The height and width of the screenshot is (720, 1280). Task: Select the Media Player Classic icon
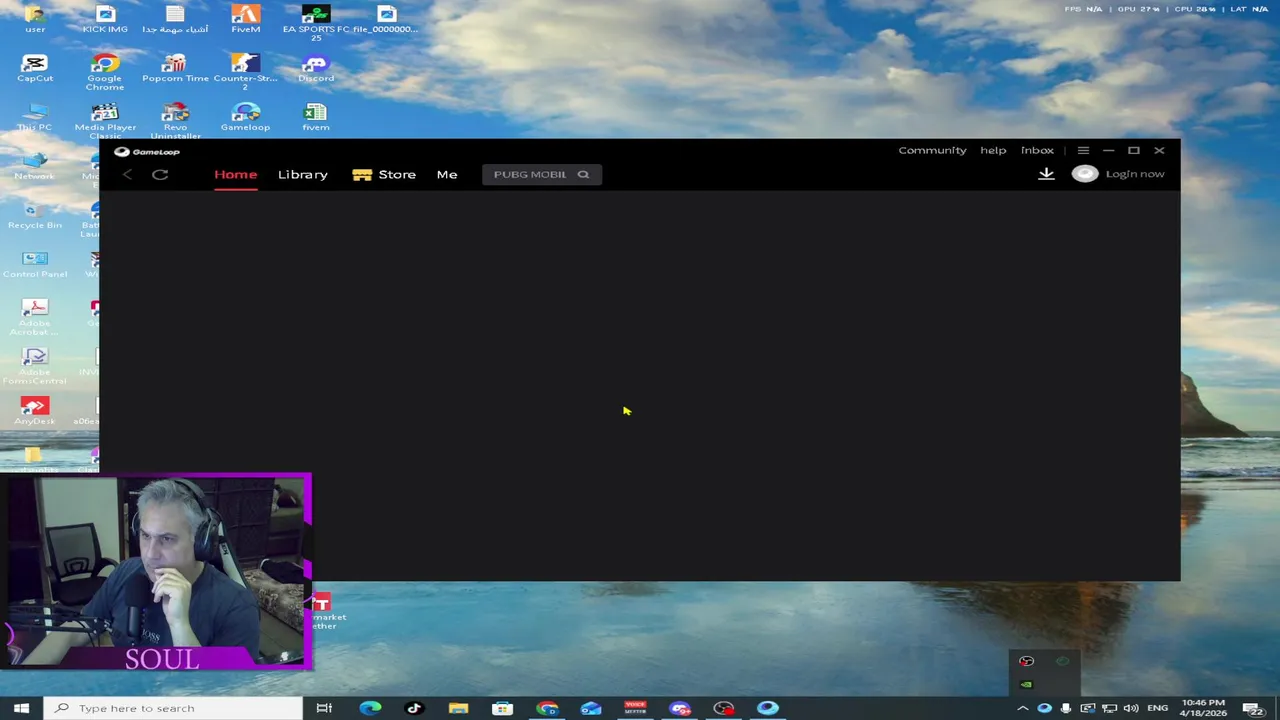[x=105, y=120]
